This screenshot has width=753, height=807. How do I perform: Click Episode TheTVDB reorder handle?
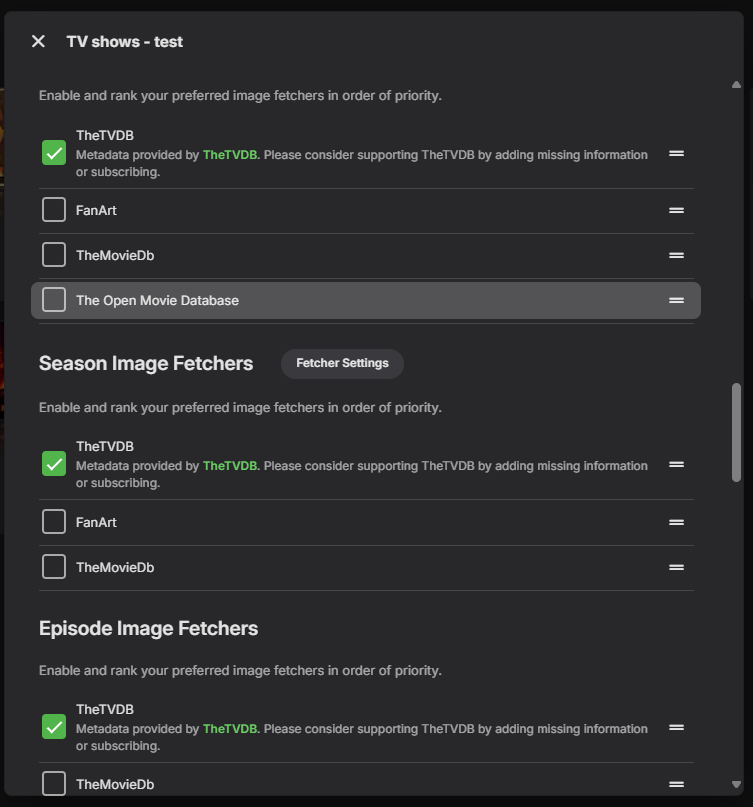(676, 727)
